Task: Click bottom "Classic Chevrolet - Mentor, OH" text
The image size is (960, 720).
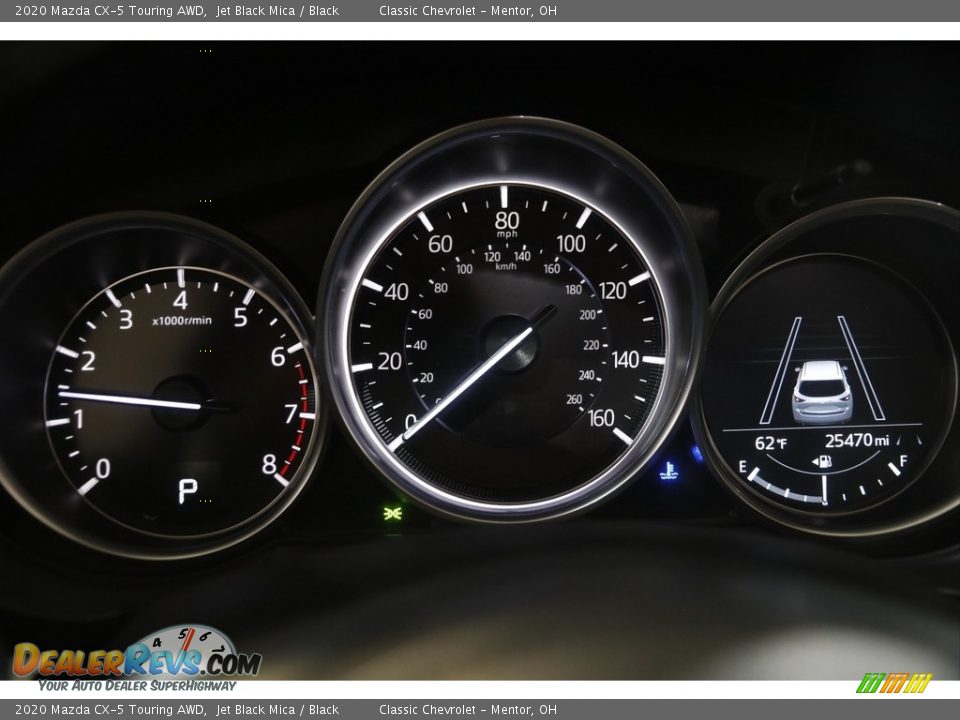Action: pos(467,710)
